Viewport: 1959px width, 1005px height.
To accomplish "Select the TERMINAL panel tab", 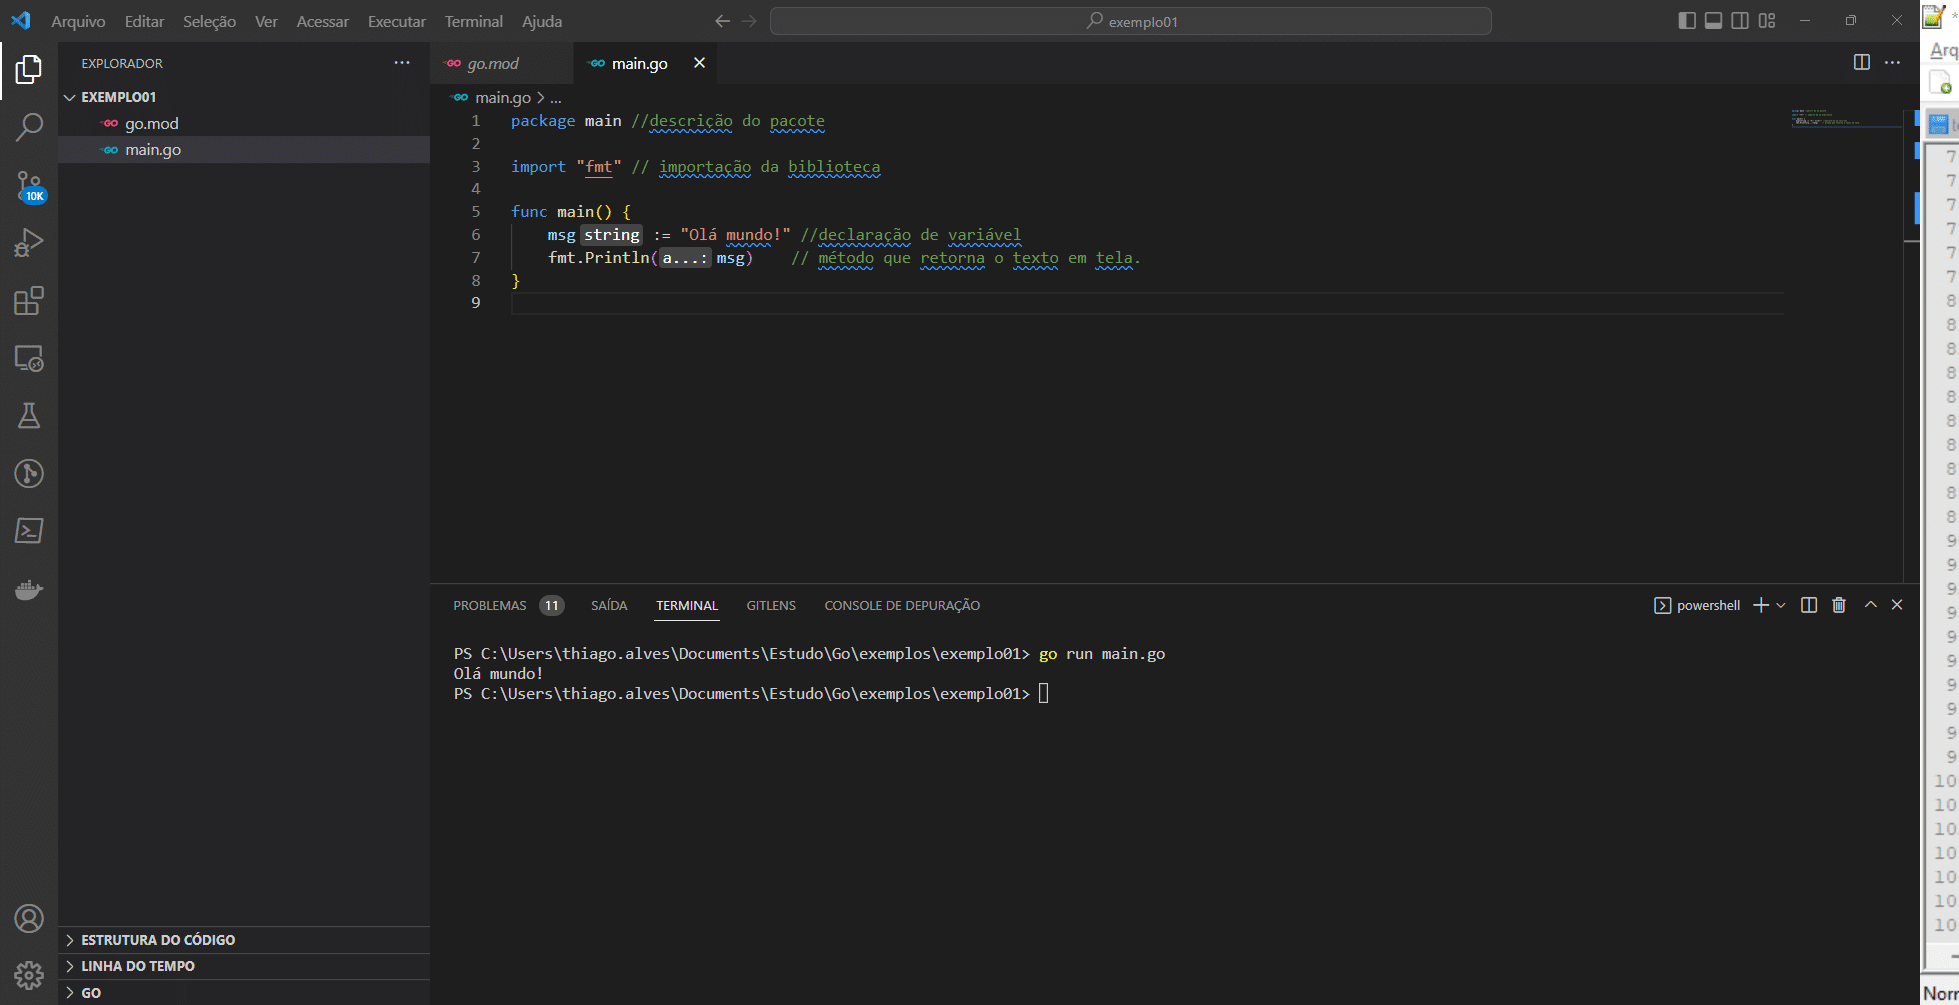I will tap(687, 605).
